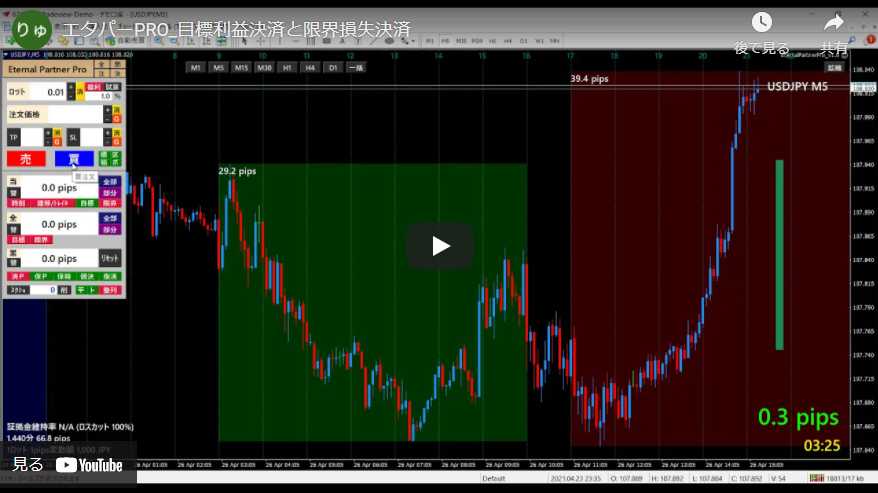Click the 29.2 pips label on the green zone

237,171
